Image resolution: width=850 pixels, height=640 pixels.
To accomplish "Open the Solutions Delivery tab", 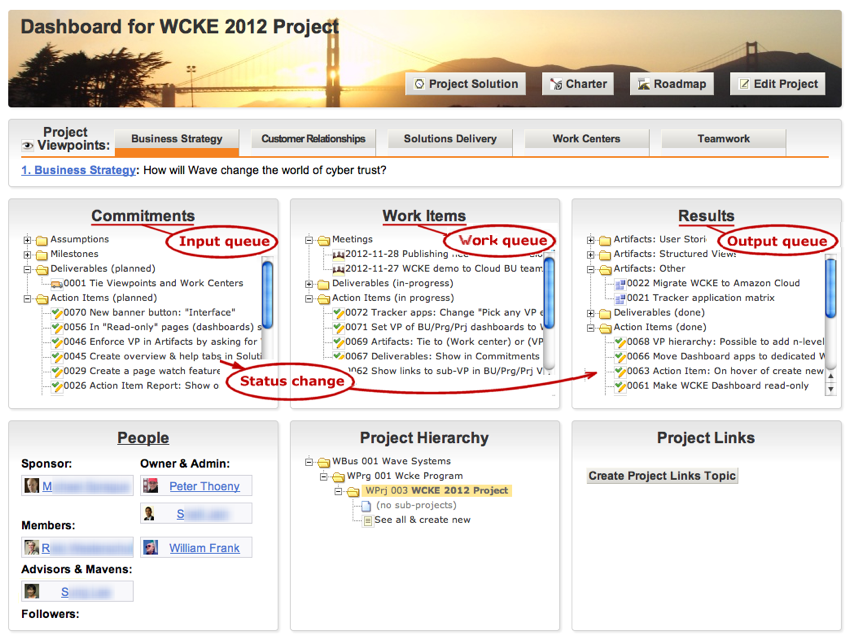I will [450, 139].
